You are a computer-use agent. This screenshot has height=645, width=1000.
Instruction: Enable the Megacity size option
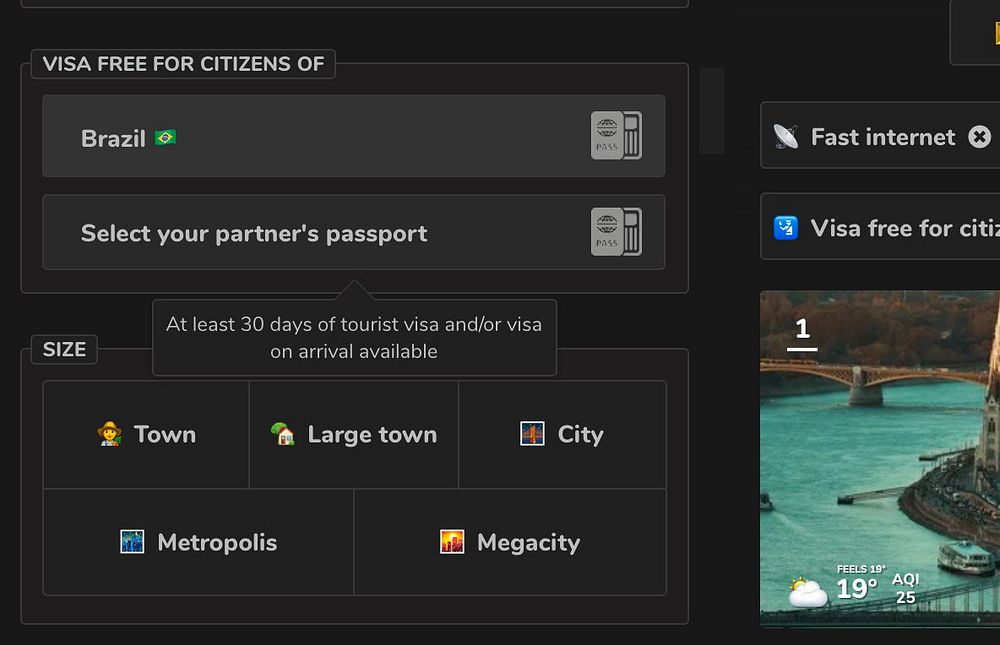click(510, 542)
